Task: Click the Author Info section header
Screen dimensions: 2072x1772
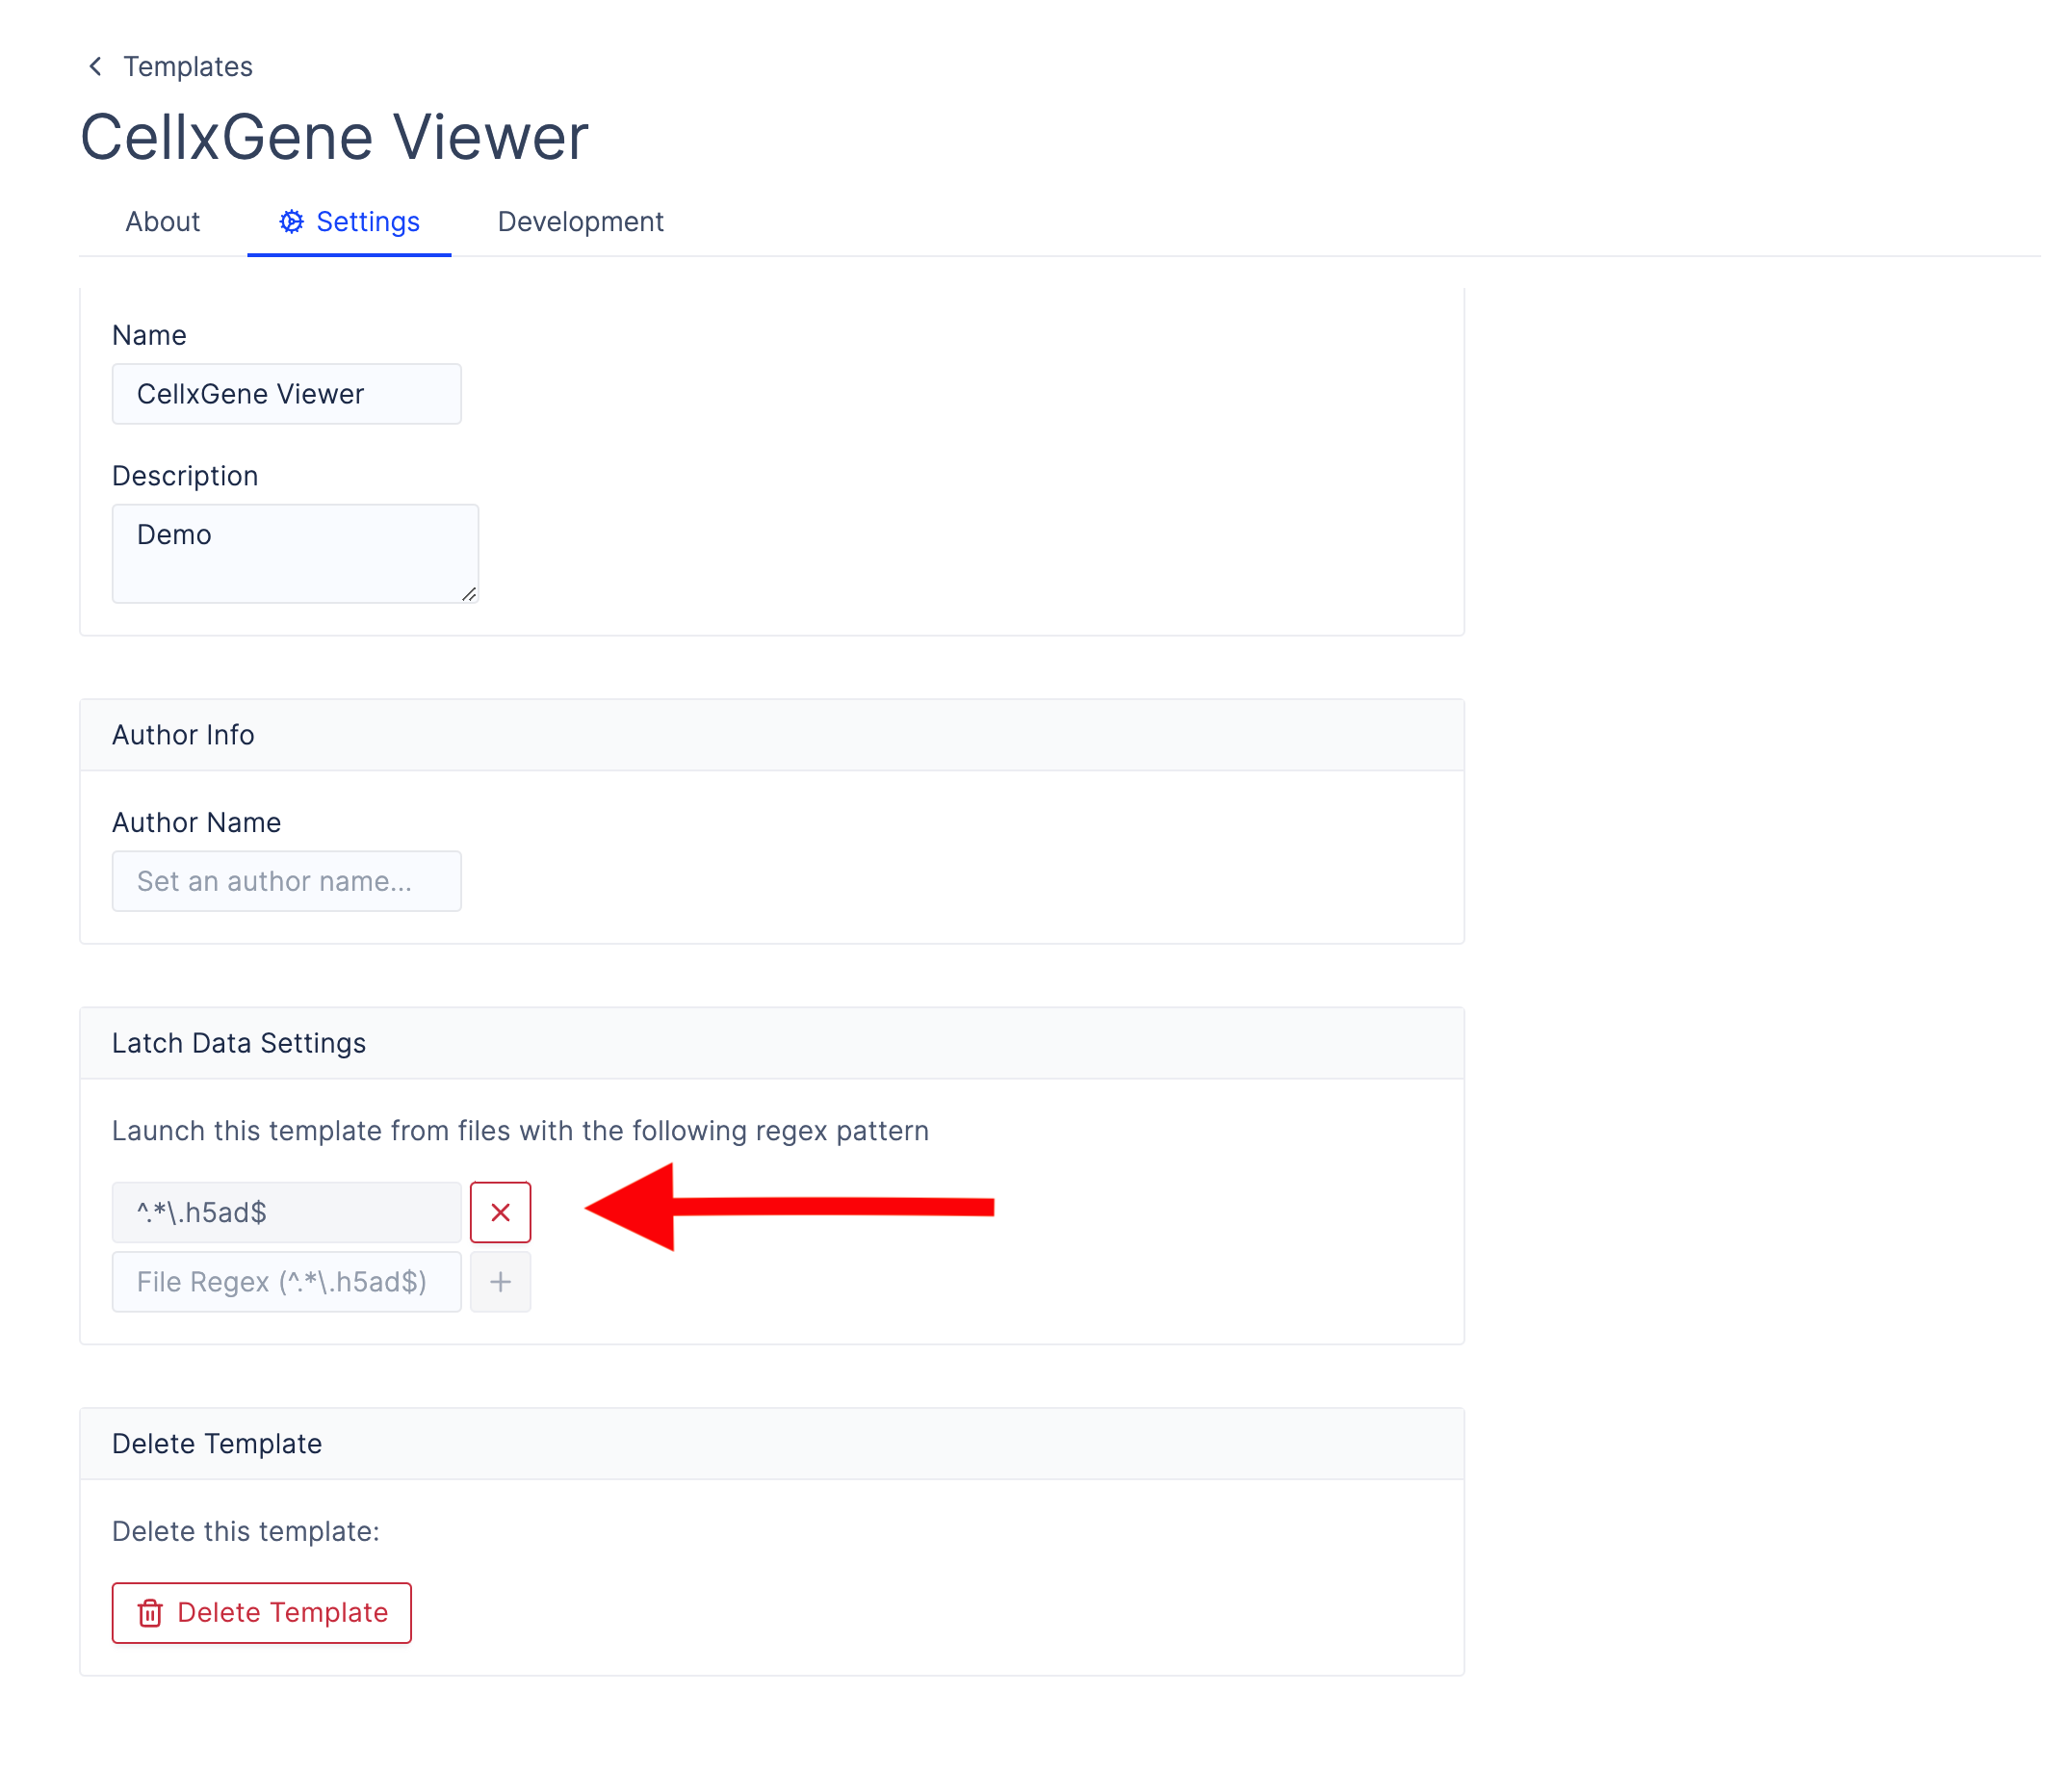Action: coord(772,735)
